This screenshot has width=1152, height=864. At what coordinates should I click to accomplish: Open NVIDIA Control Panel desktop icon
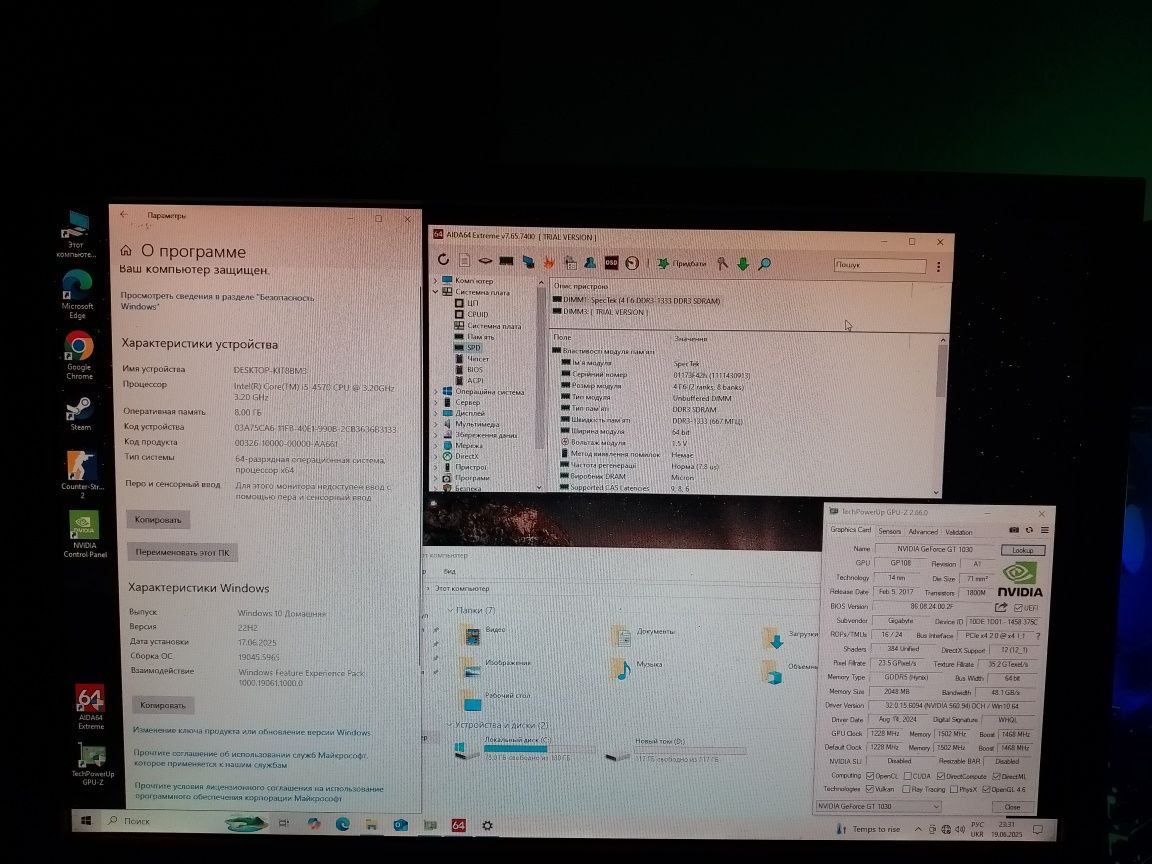pyautogui.click(x=84, y=534)
